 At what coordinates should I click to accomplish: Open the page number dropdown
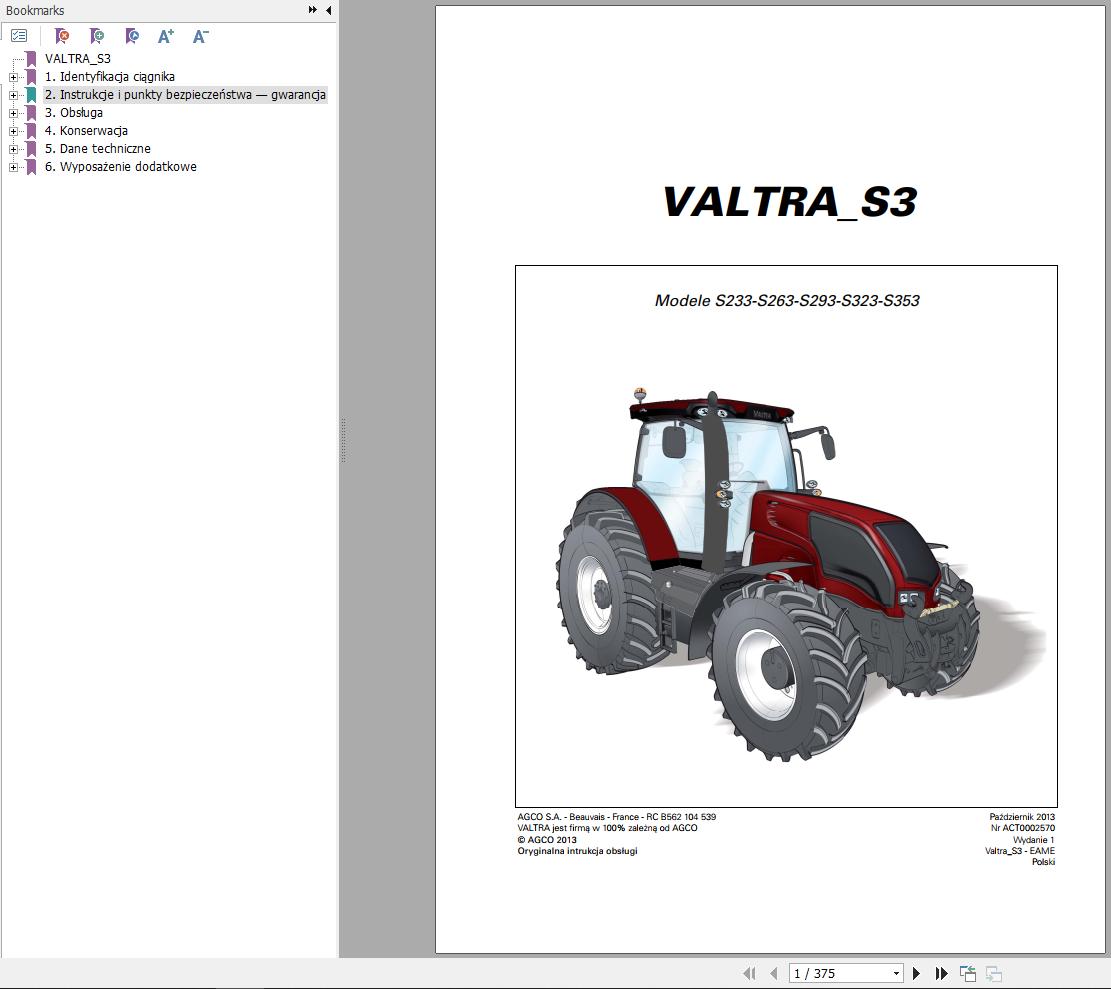896,973
